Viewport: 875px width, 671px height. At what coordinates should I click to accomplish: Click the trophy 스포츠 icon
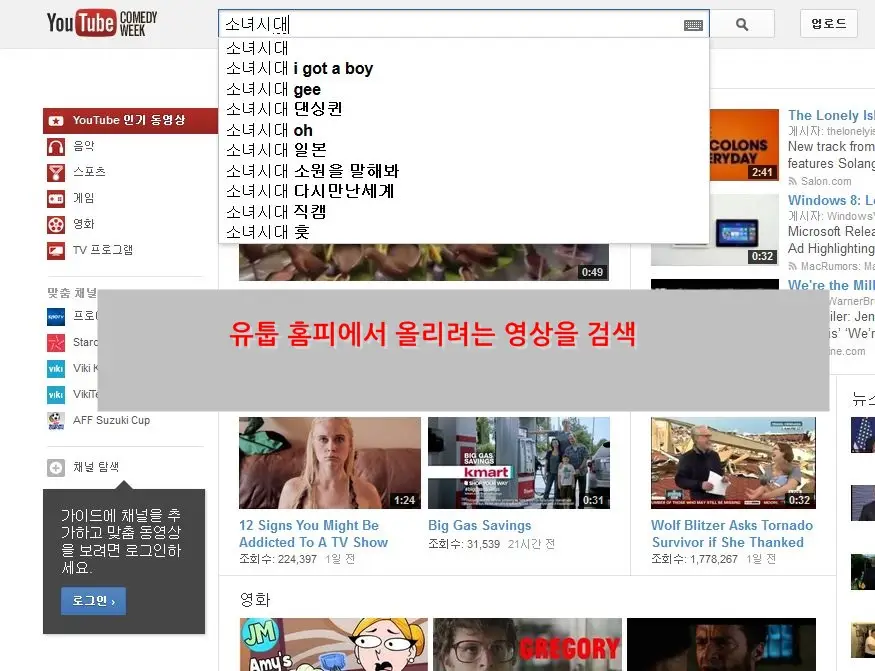pos(56,172)
